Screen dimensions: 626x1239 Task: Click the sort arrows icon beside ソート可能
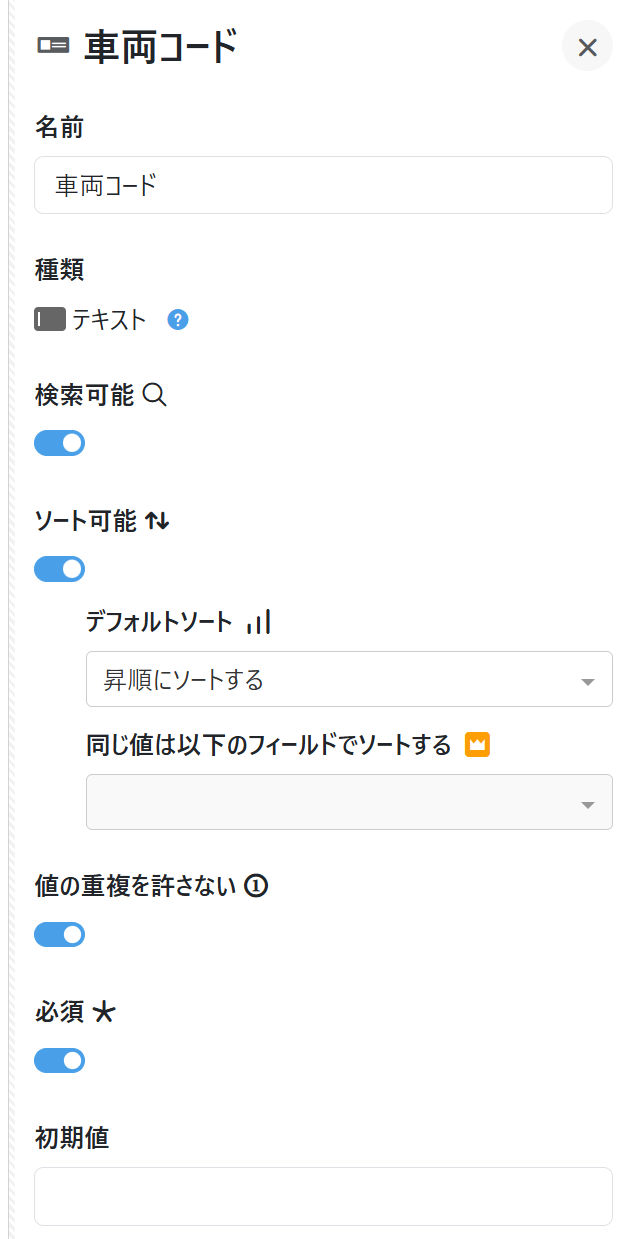click(157, 521)
